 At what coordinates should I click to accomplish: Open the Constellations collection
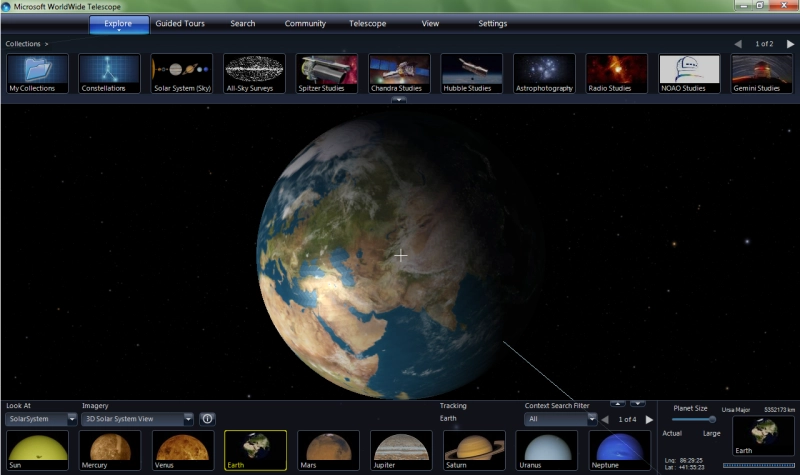click(x=110, y=73)
